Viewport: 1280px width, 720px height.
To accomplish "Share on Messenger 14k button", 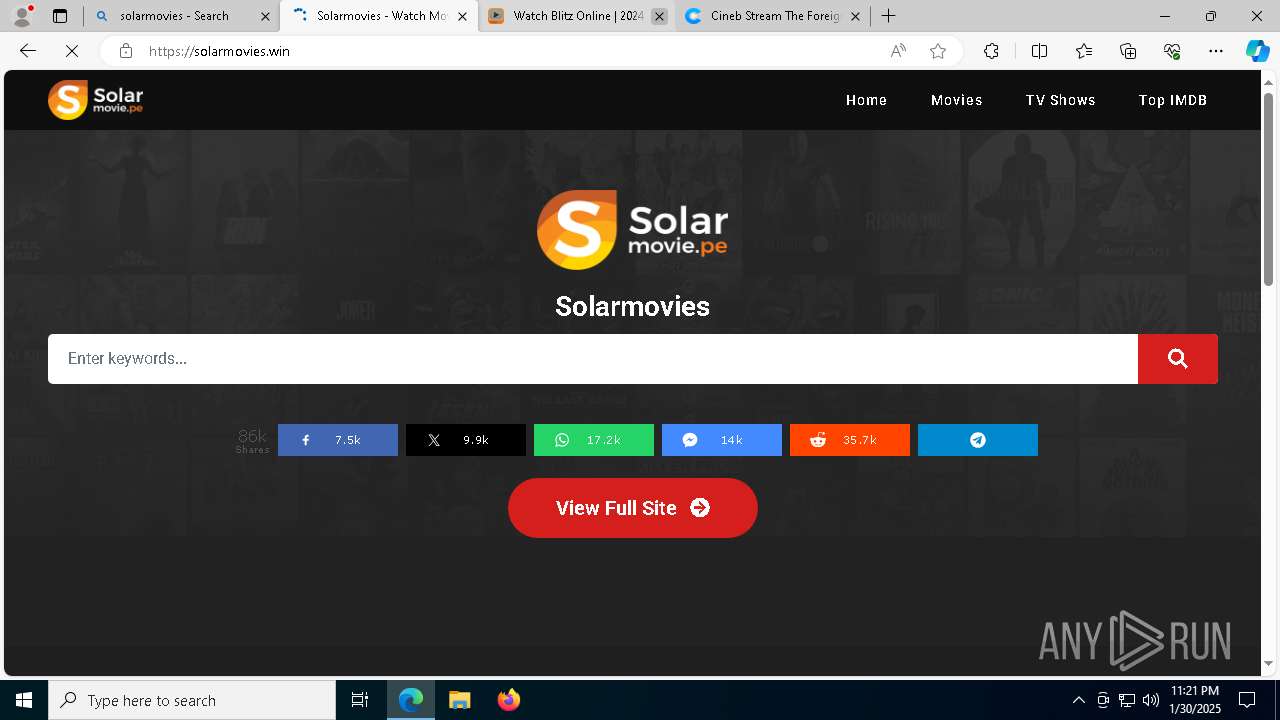I will click(722, 440).
